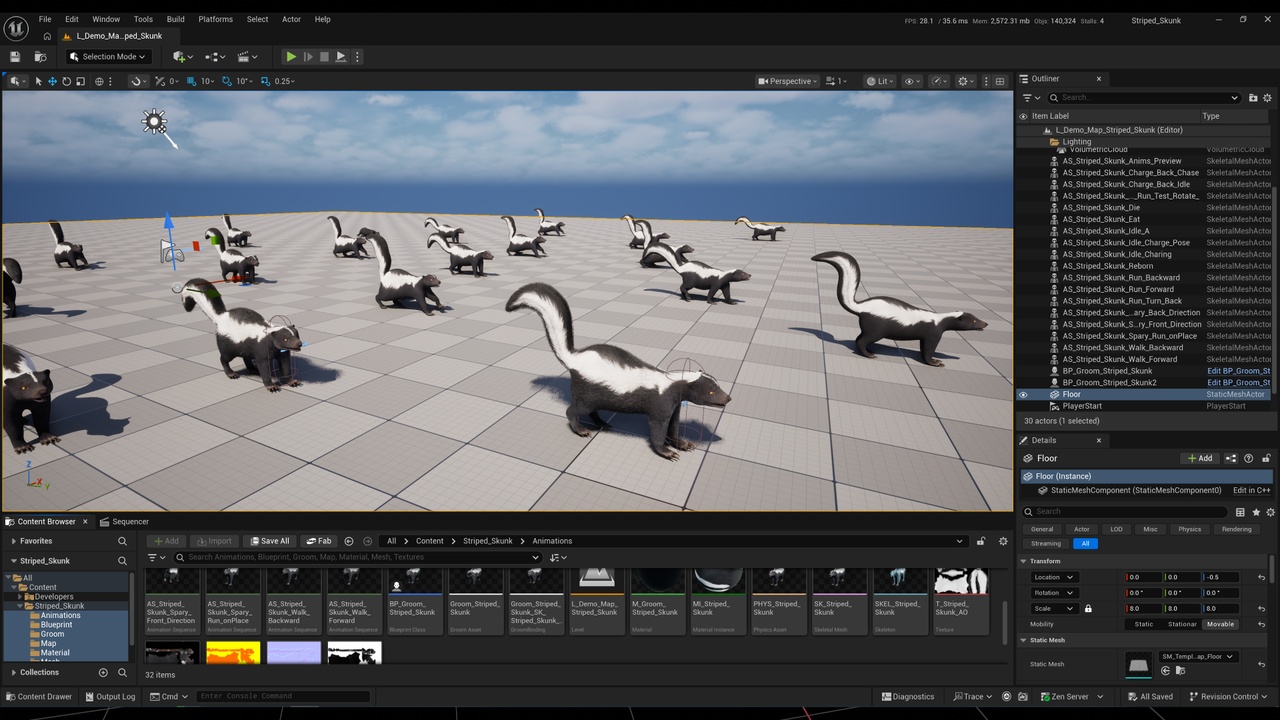Select the Rendering category filter in Details

[1236, 529]
